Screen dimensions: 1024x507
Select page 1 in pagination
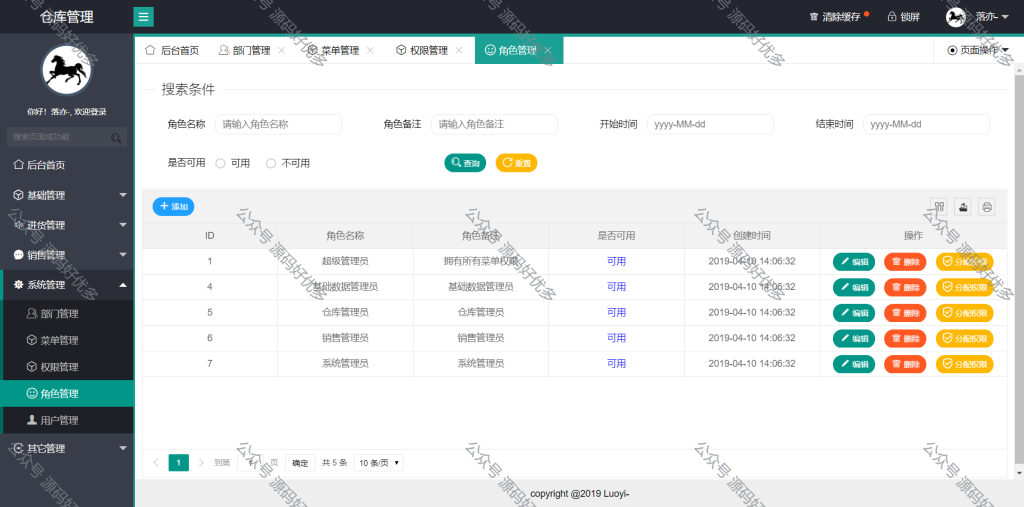click(x=178, y=463)
